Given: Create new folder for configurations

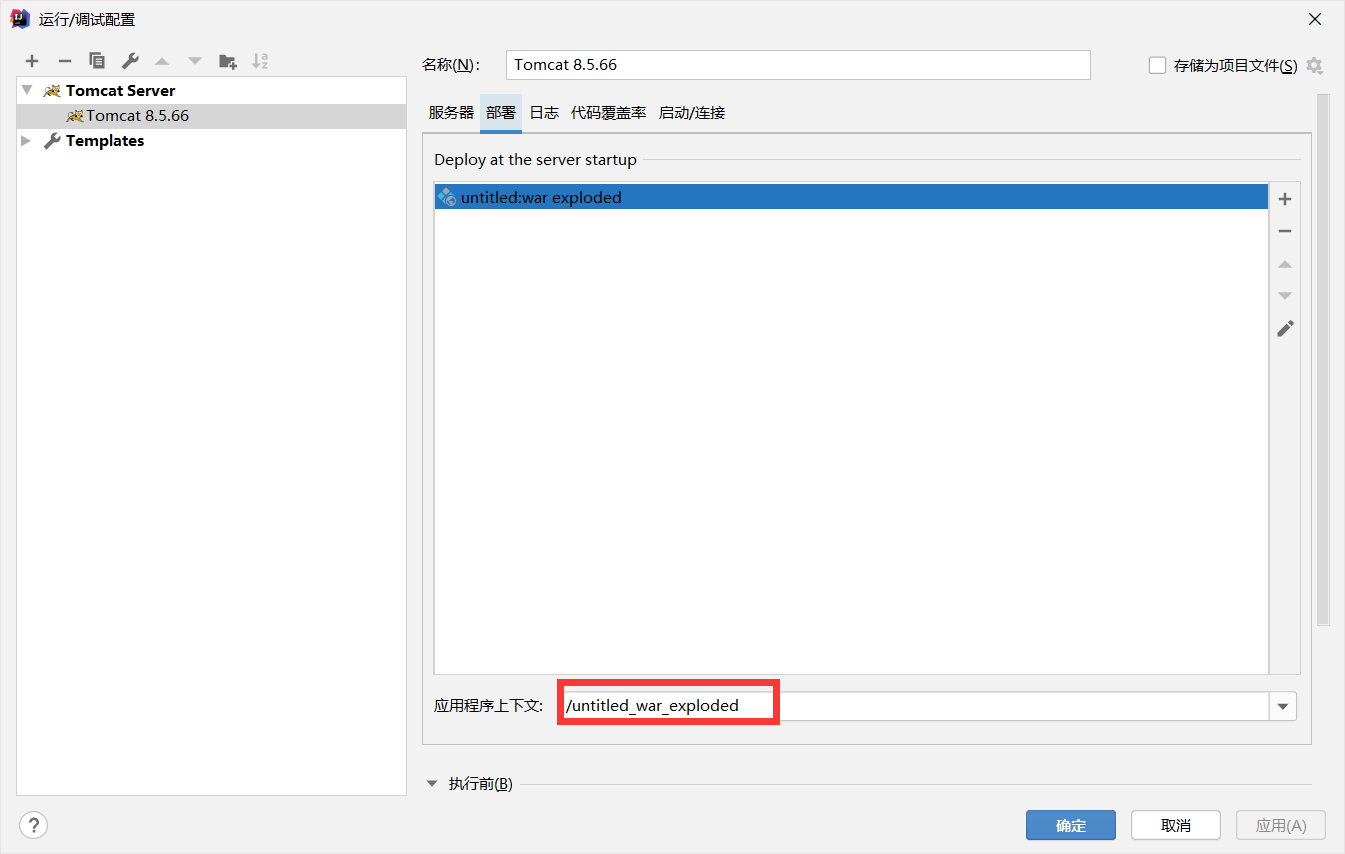Looking at the screenshot, I should point(228,61).
